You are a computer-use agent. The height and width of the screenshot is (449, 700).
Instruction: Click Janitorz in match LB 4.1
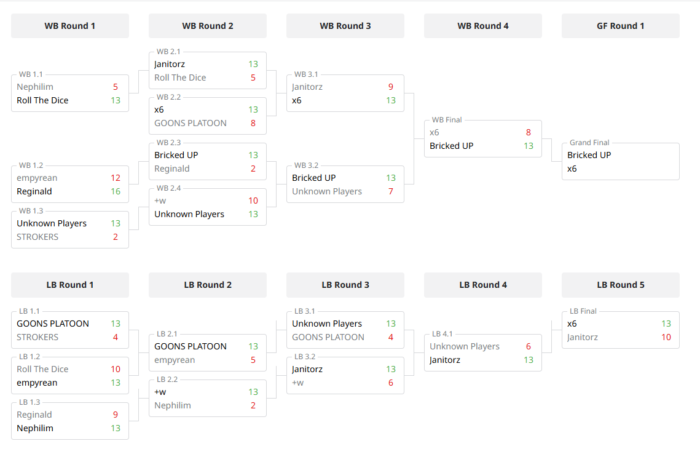(445, 360)
